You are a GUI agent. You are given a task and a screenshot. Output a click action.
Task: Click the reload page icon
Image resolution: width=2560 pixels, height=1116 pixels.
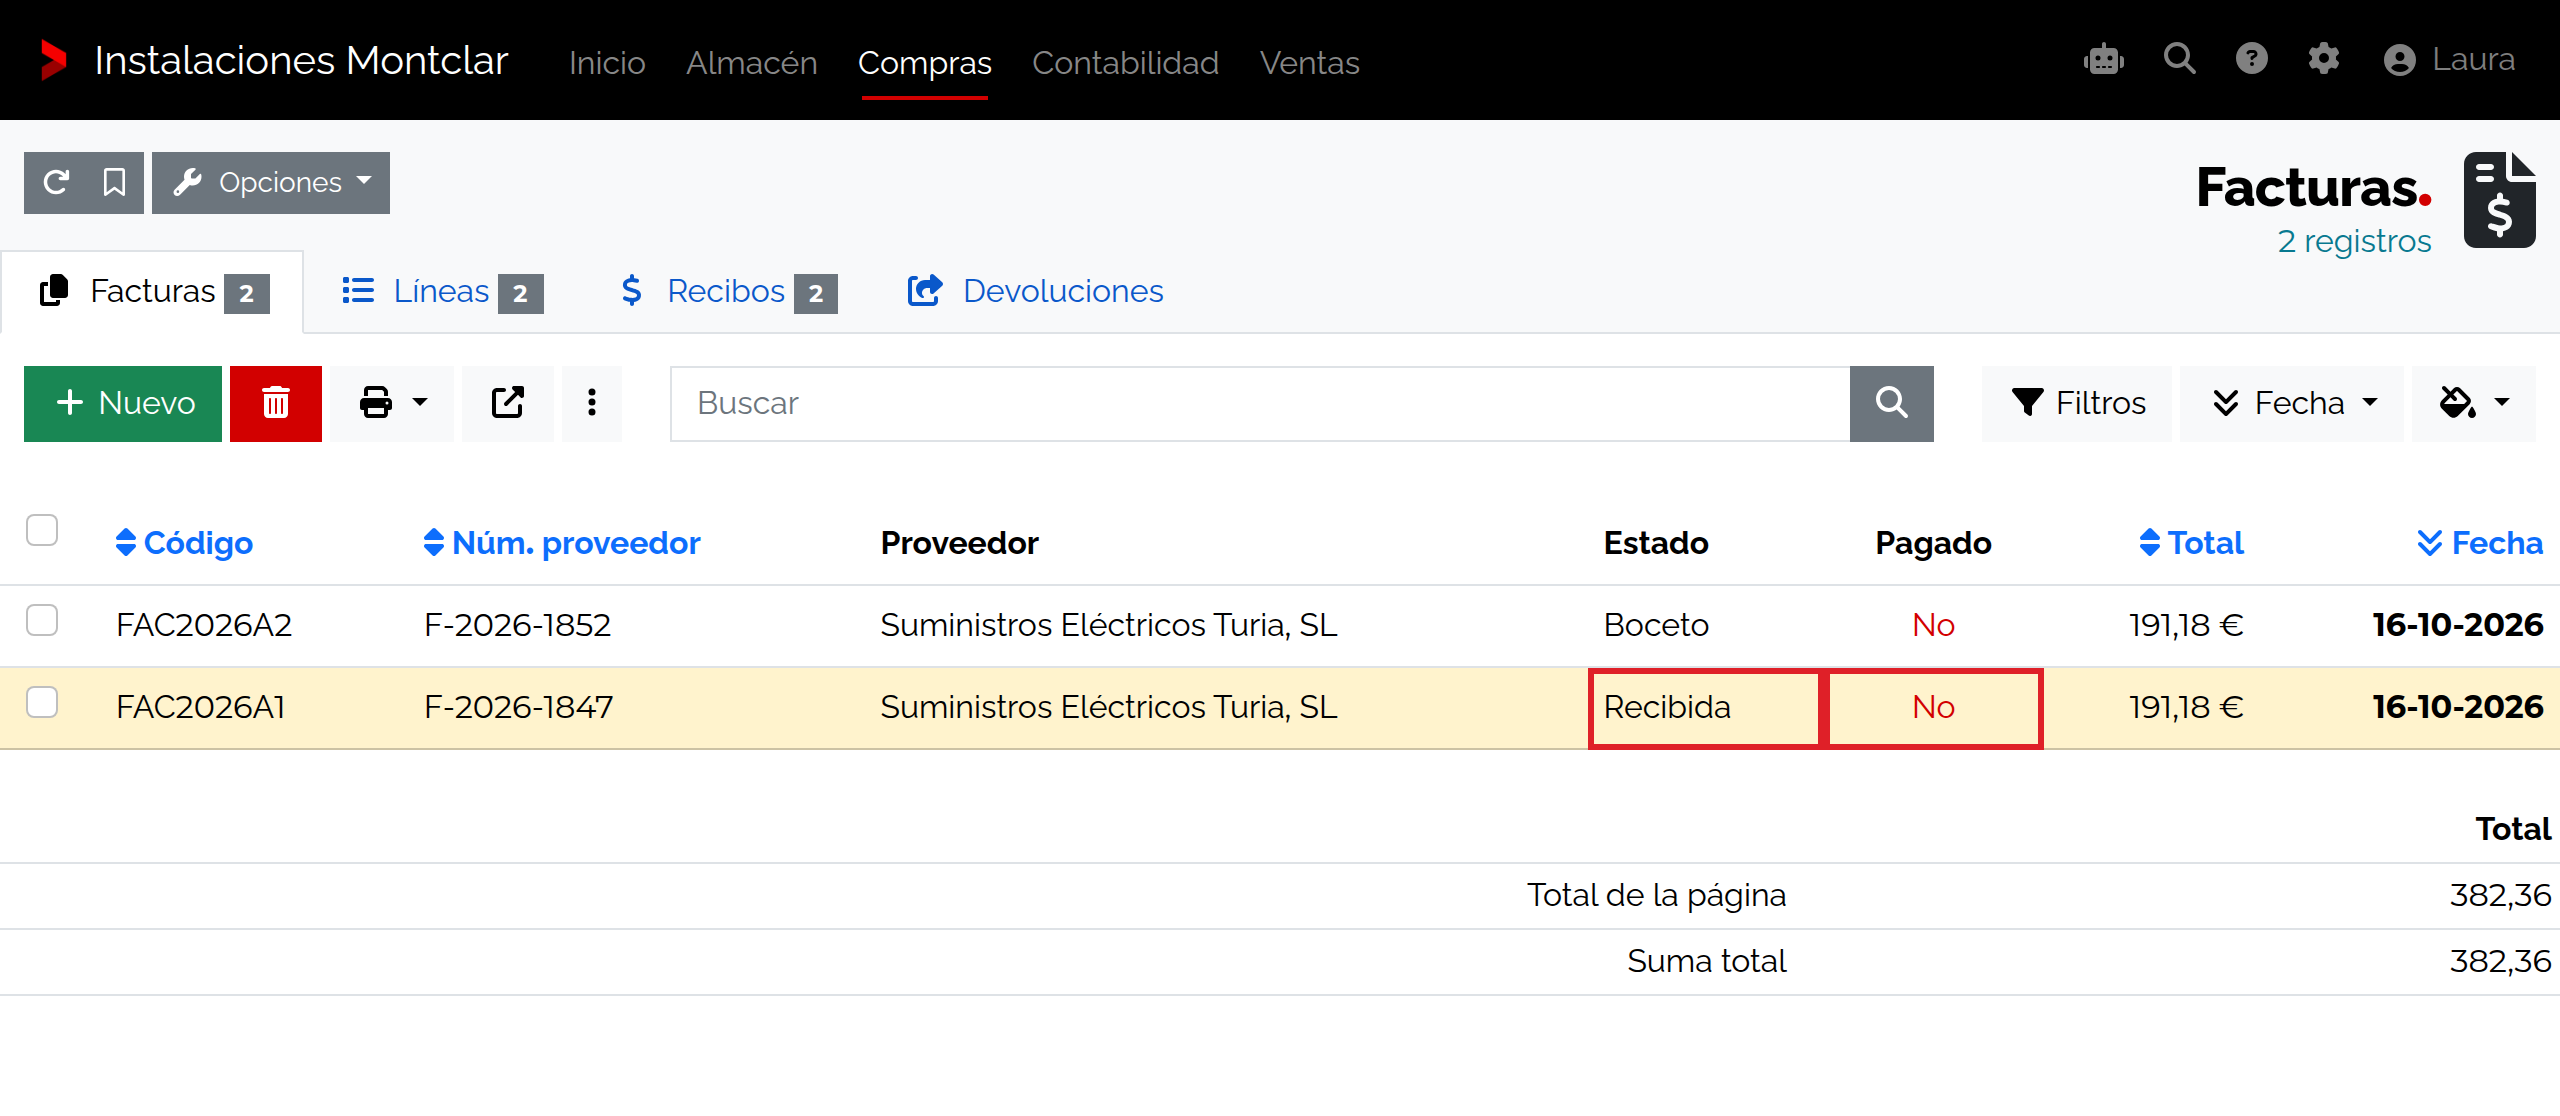click(x=56, y=183)
